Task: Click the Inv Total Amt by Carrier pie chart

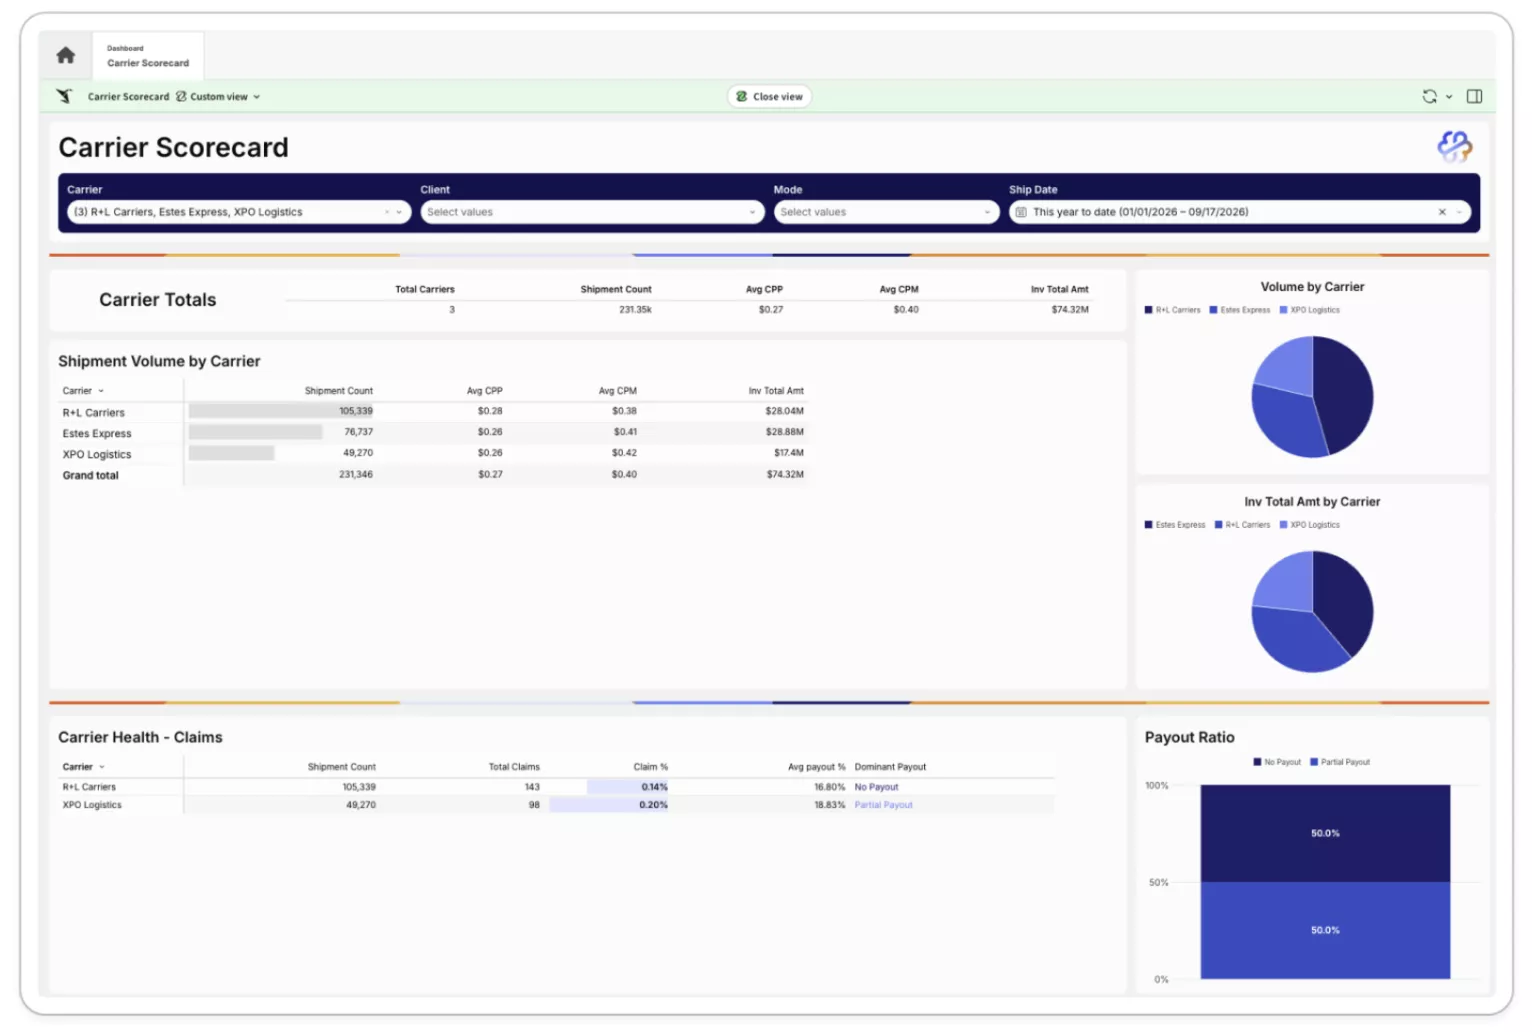Action: pos(1312,611)
